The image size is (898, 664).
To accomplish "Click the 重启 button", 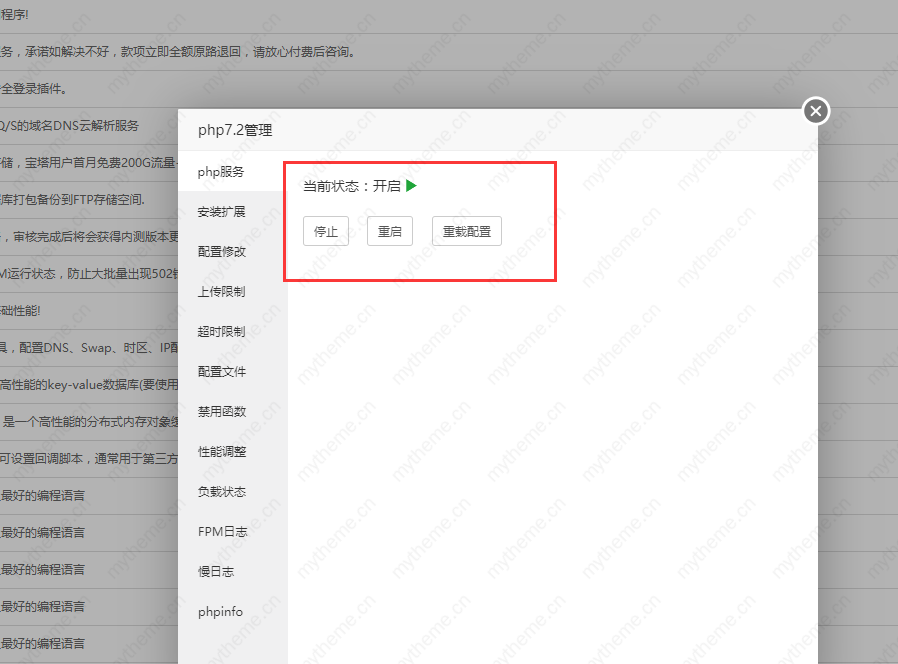I will coord(389,231).
